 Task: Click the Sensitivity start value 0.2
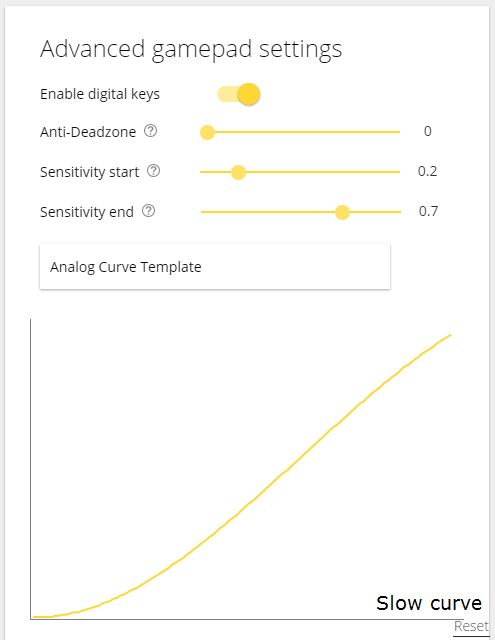coord(427,171)
